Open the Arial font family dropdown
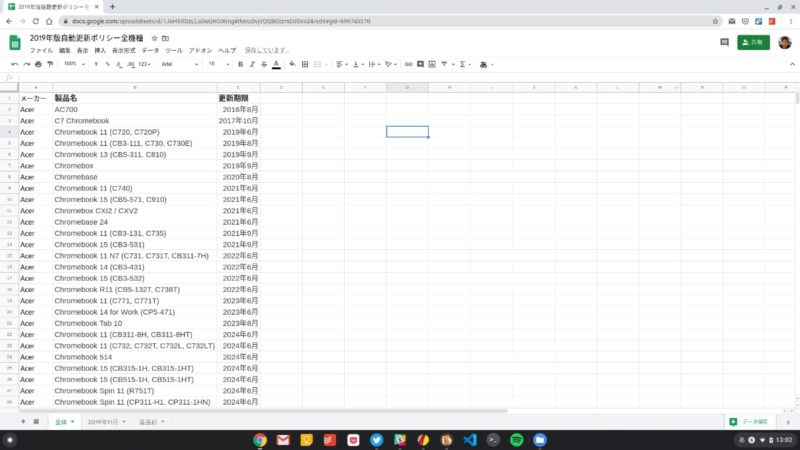Screen dimensions: 800x450 tap(178, 64)
